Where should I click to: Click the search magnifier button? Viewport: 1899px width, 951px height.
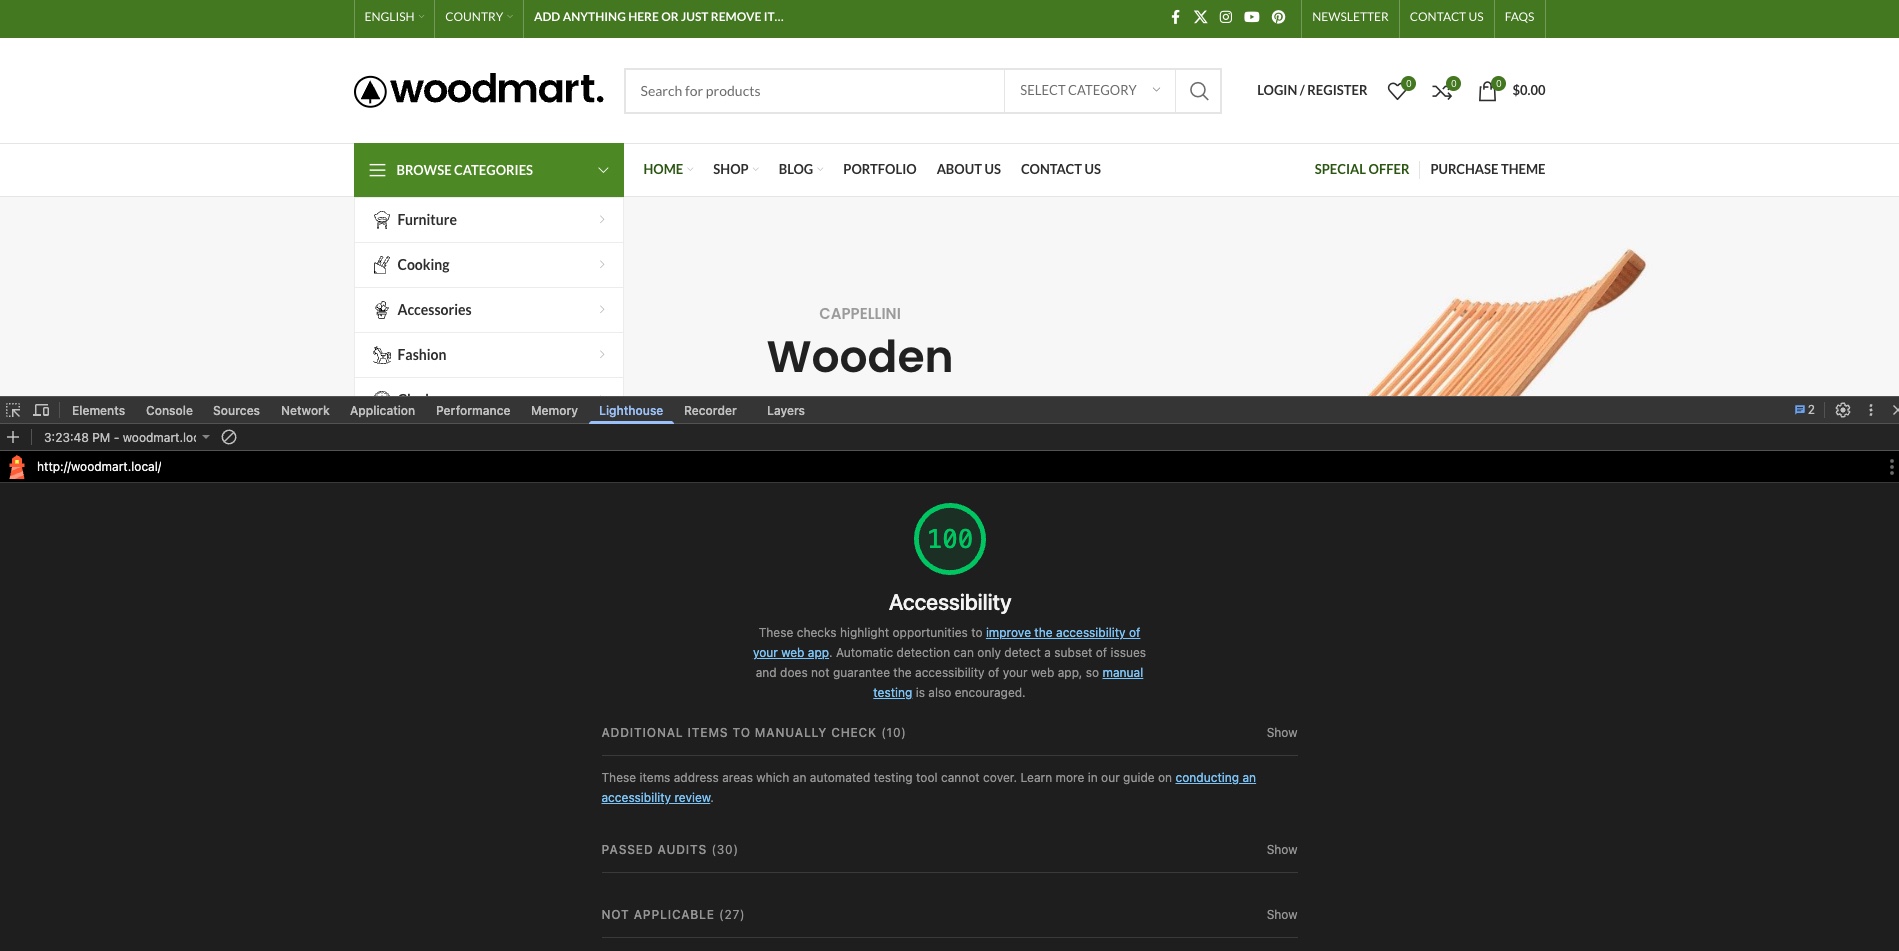1198,91
